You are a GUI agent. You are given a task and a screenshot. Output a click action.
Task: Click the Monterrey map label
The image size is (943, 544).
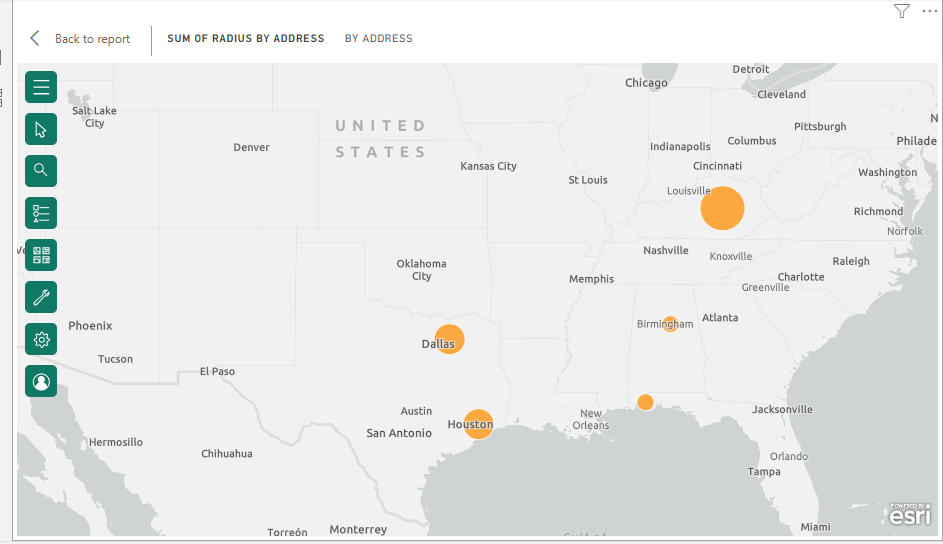click(358, 530)
